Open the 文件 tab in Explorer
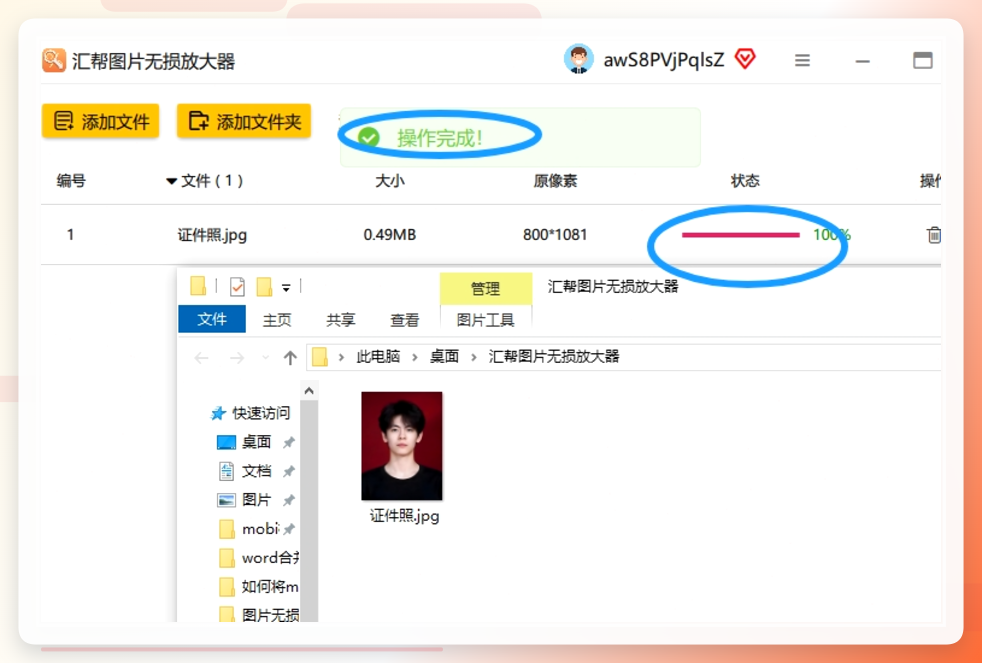The width and height of the screenshot is (982, 663). click(x=212, y=319)
